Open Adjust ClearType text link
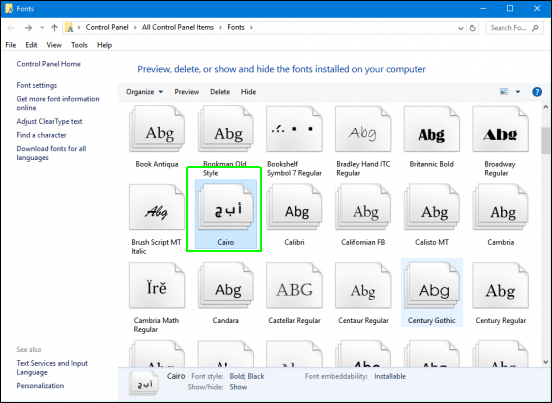552x403 pixels. [49, 121]
